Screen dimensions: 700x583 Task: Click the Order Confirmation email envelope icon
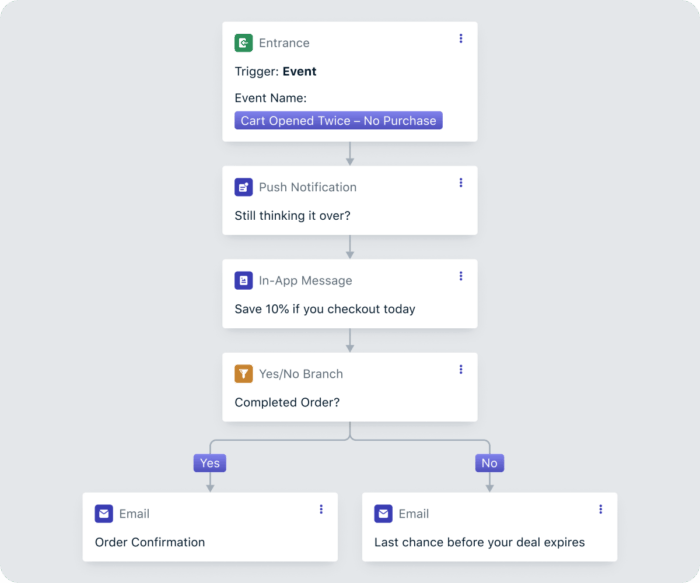104,514
